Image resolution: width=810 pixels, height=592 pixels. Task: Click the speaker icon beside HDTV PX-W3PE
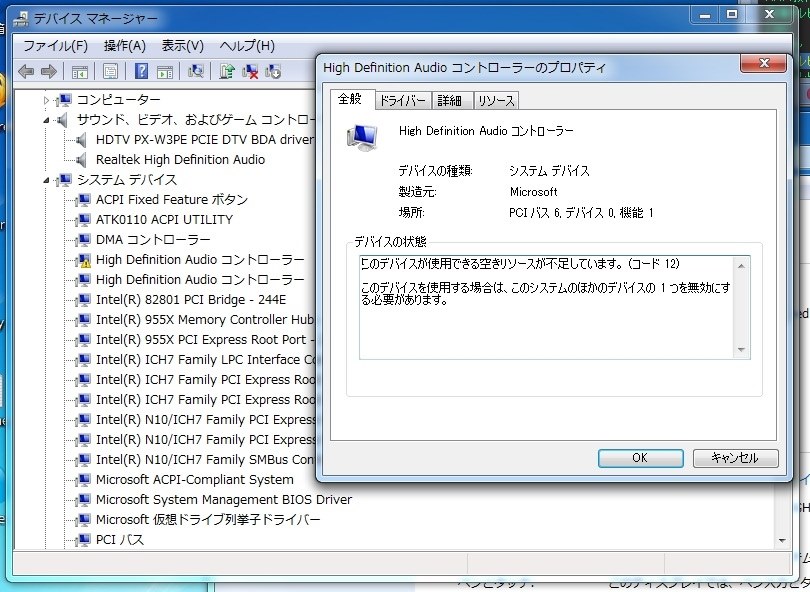[82, 140]
